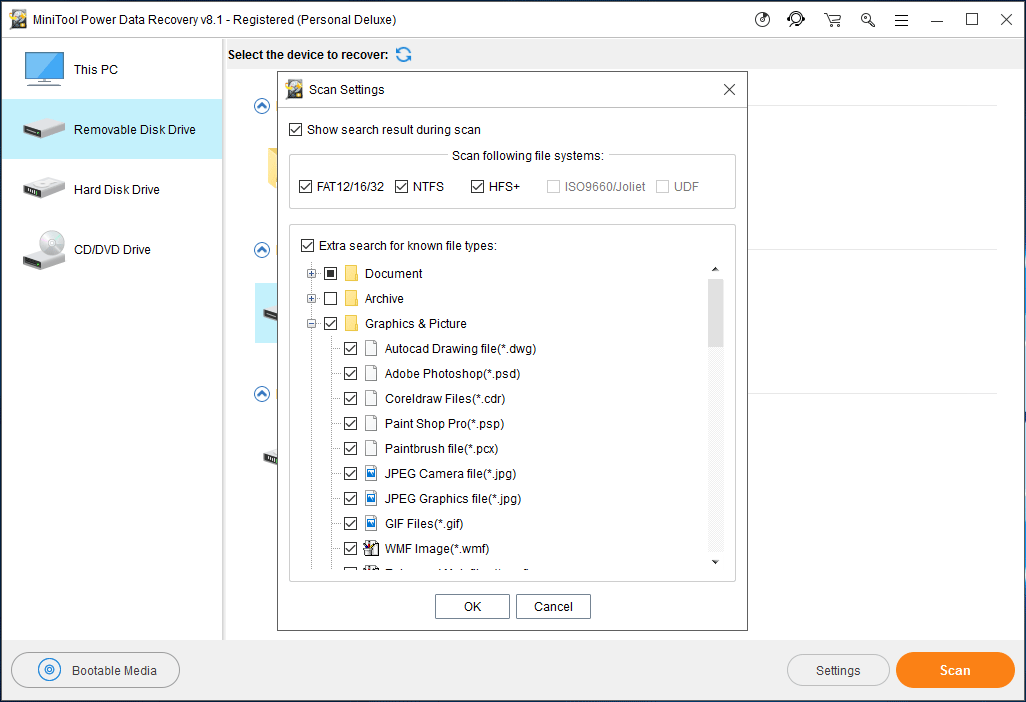Screen dimensions: 1026x702
Task: Open the hamburger menu in titlebar
Action: pos(901,19)
